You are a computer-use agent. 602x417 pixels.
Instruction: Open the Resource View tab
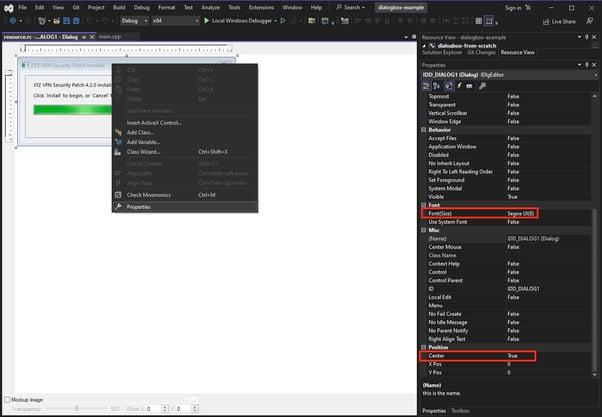pyautogui.click(x=517, y=52)
